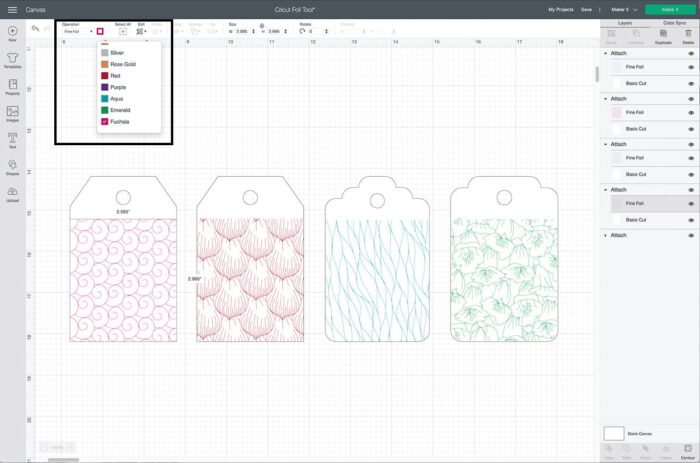
Task: Duplicate the selected layer
Action: pos(663,38)
